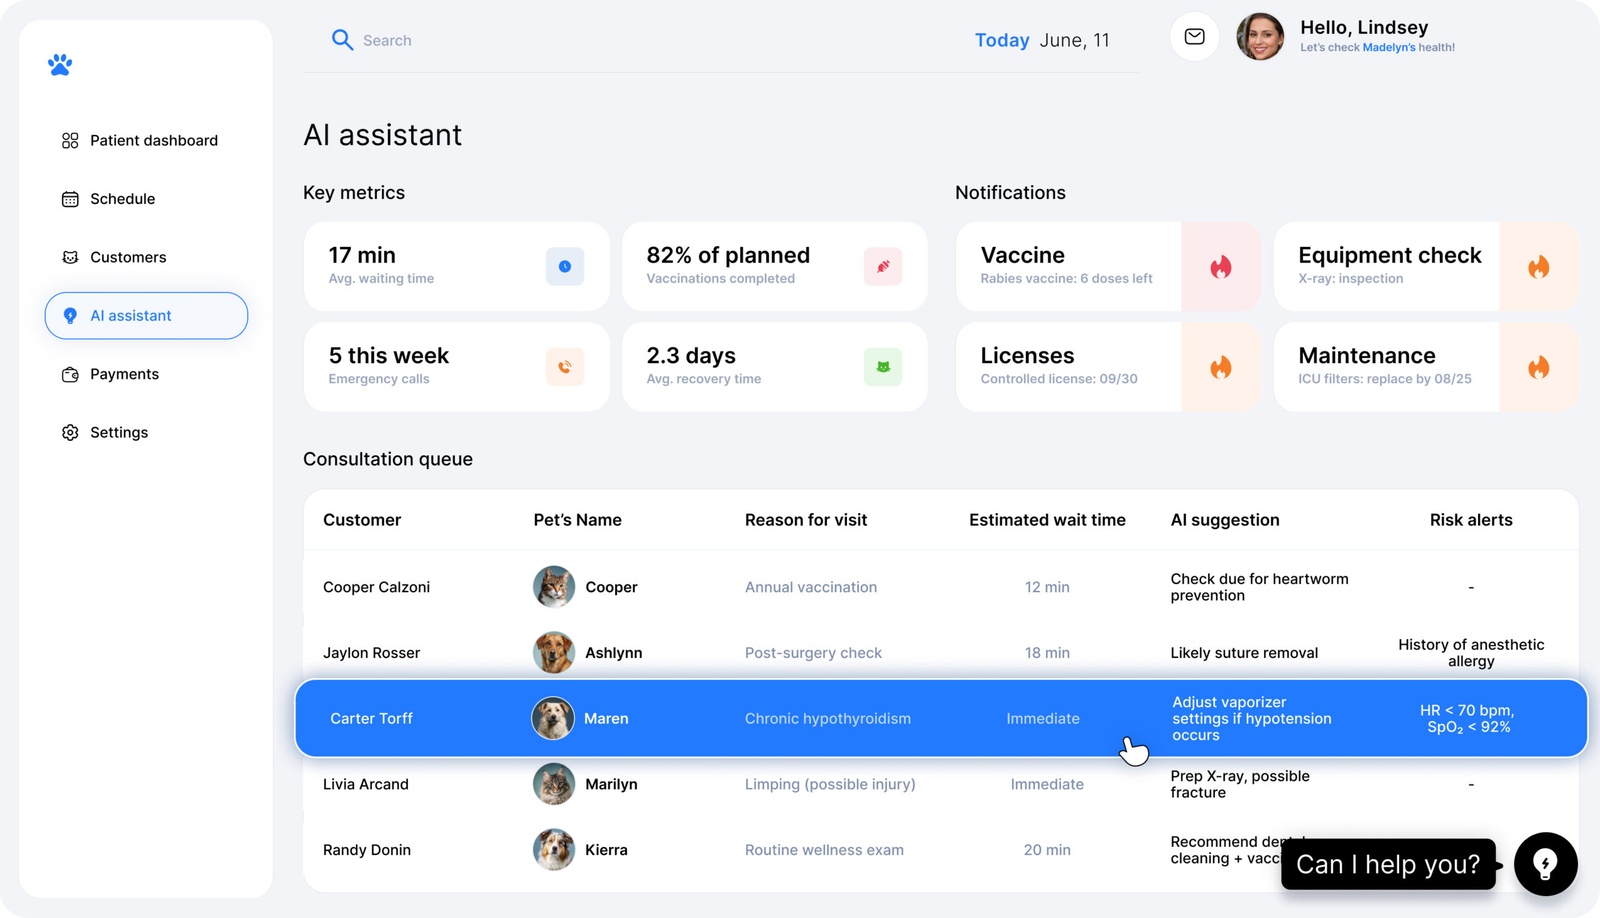Click the Madelyn's link in greeting
The height and width of the screenshot is (918, 1600).
pyautogui.click(x=1388, y=48)
